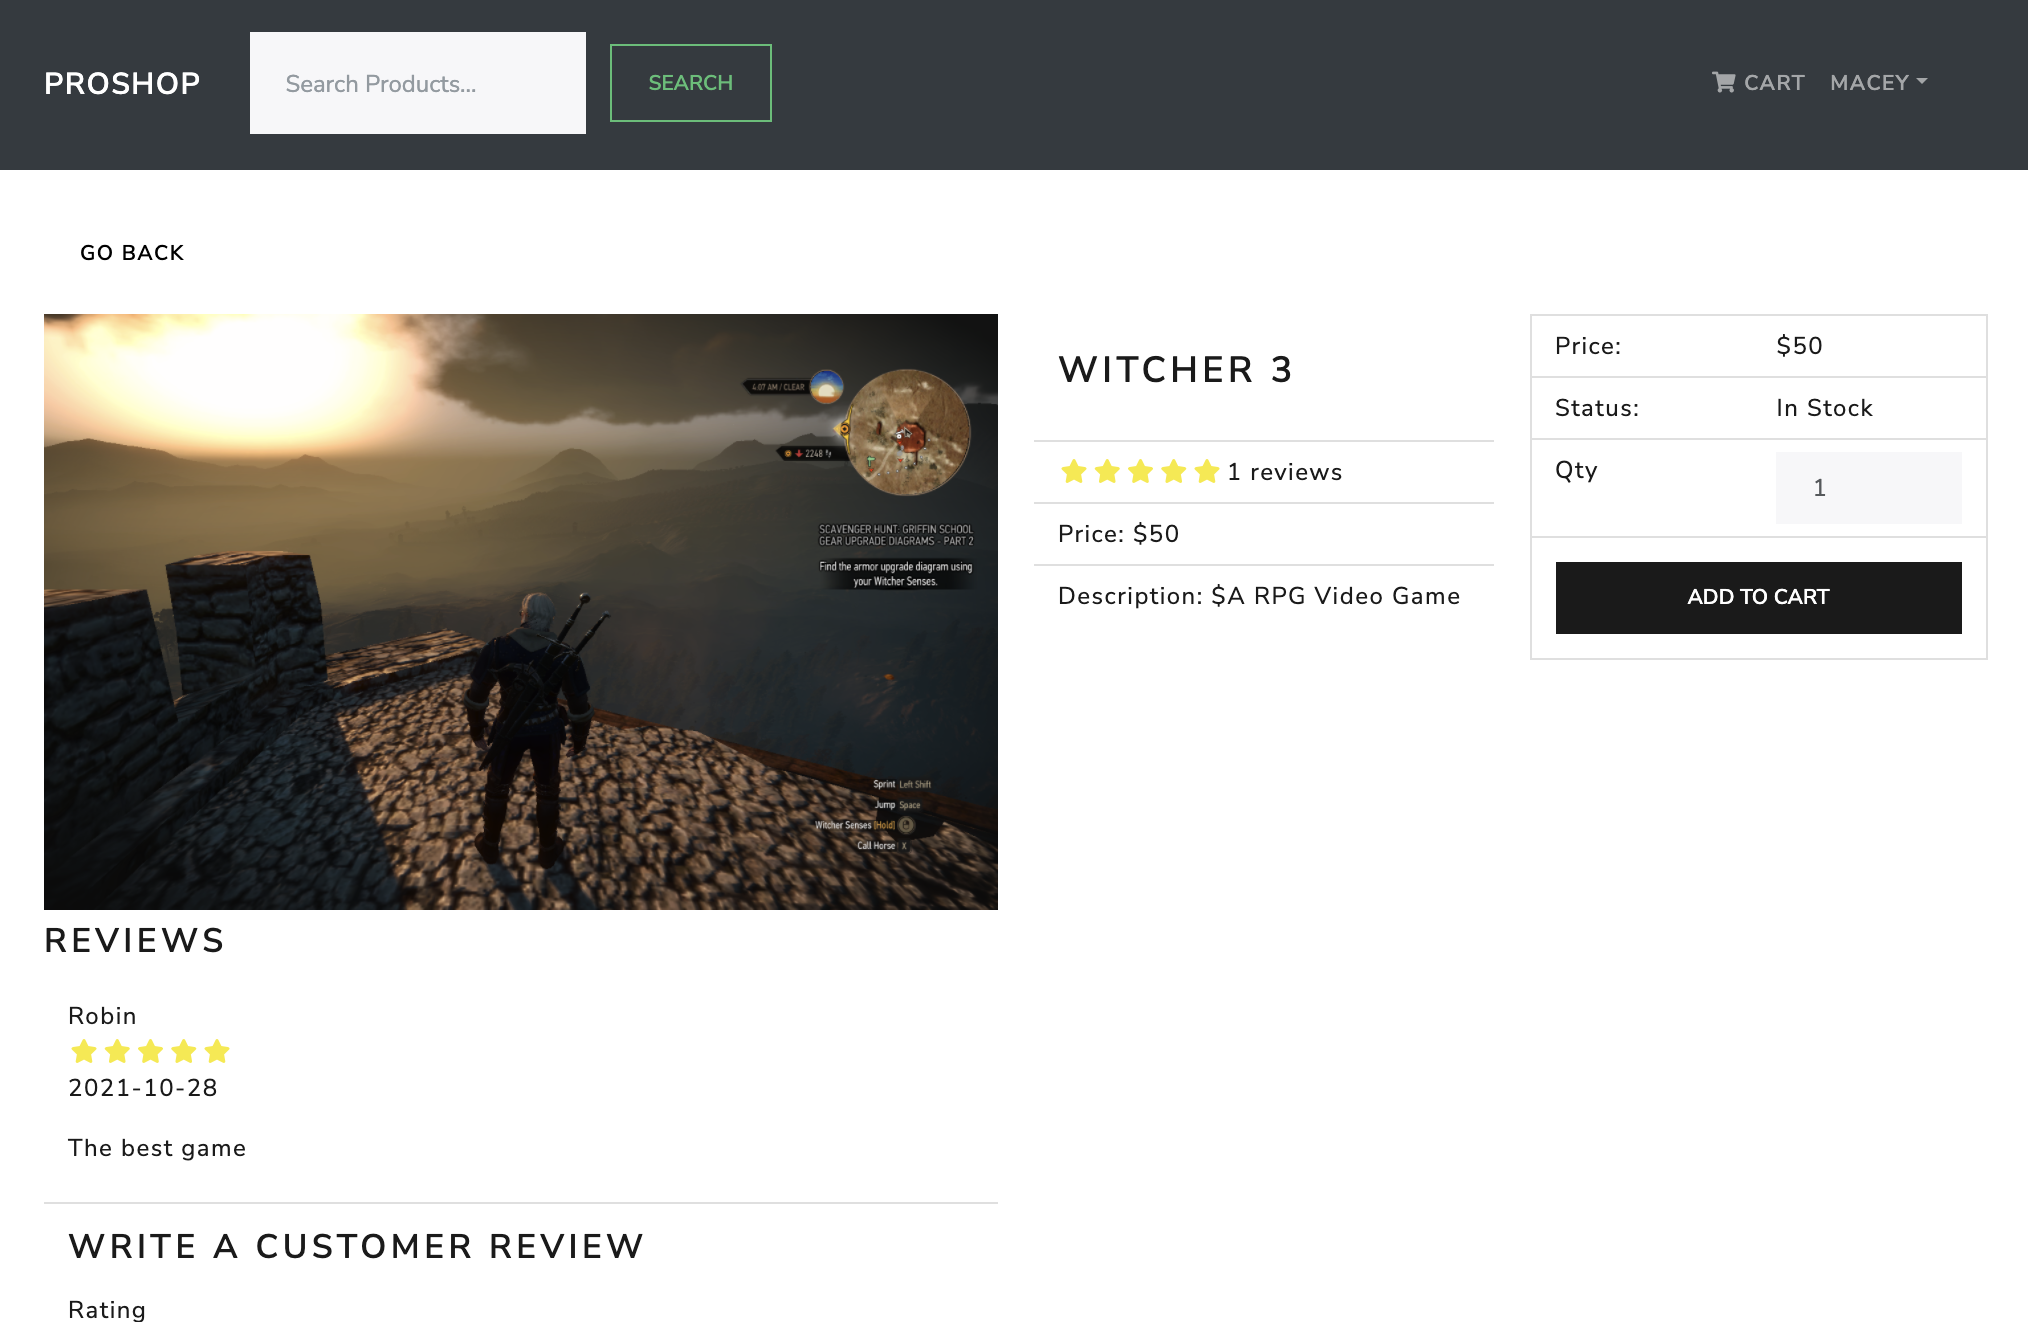The image size is (2028, 1322).
Task: Click ADD TO CART button
Action: pyautogui.click(x=1757, y=597)
